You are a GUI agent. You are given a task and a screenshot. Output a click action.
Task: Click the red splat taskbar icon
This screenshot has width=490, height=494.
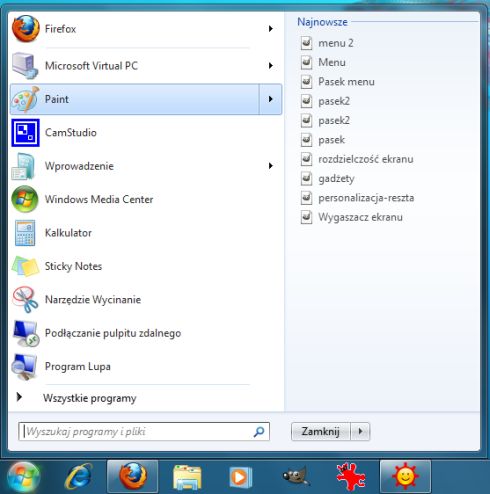(351, 477)
